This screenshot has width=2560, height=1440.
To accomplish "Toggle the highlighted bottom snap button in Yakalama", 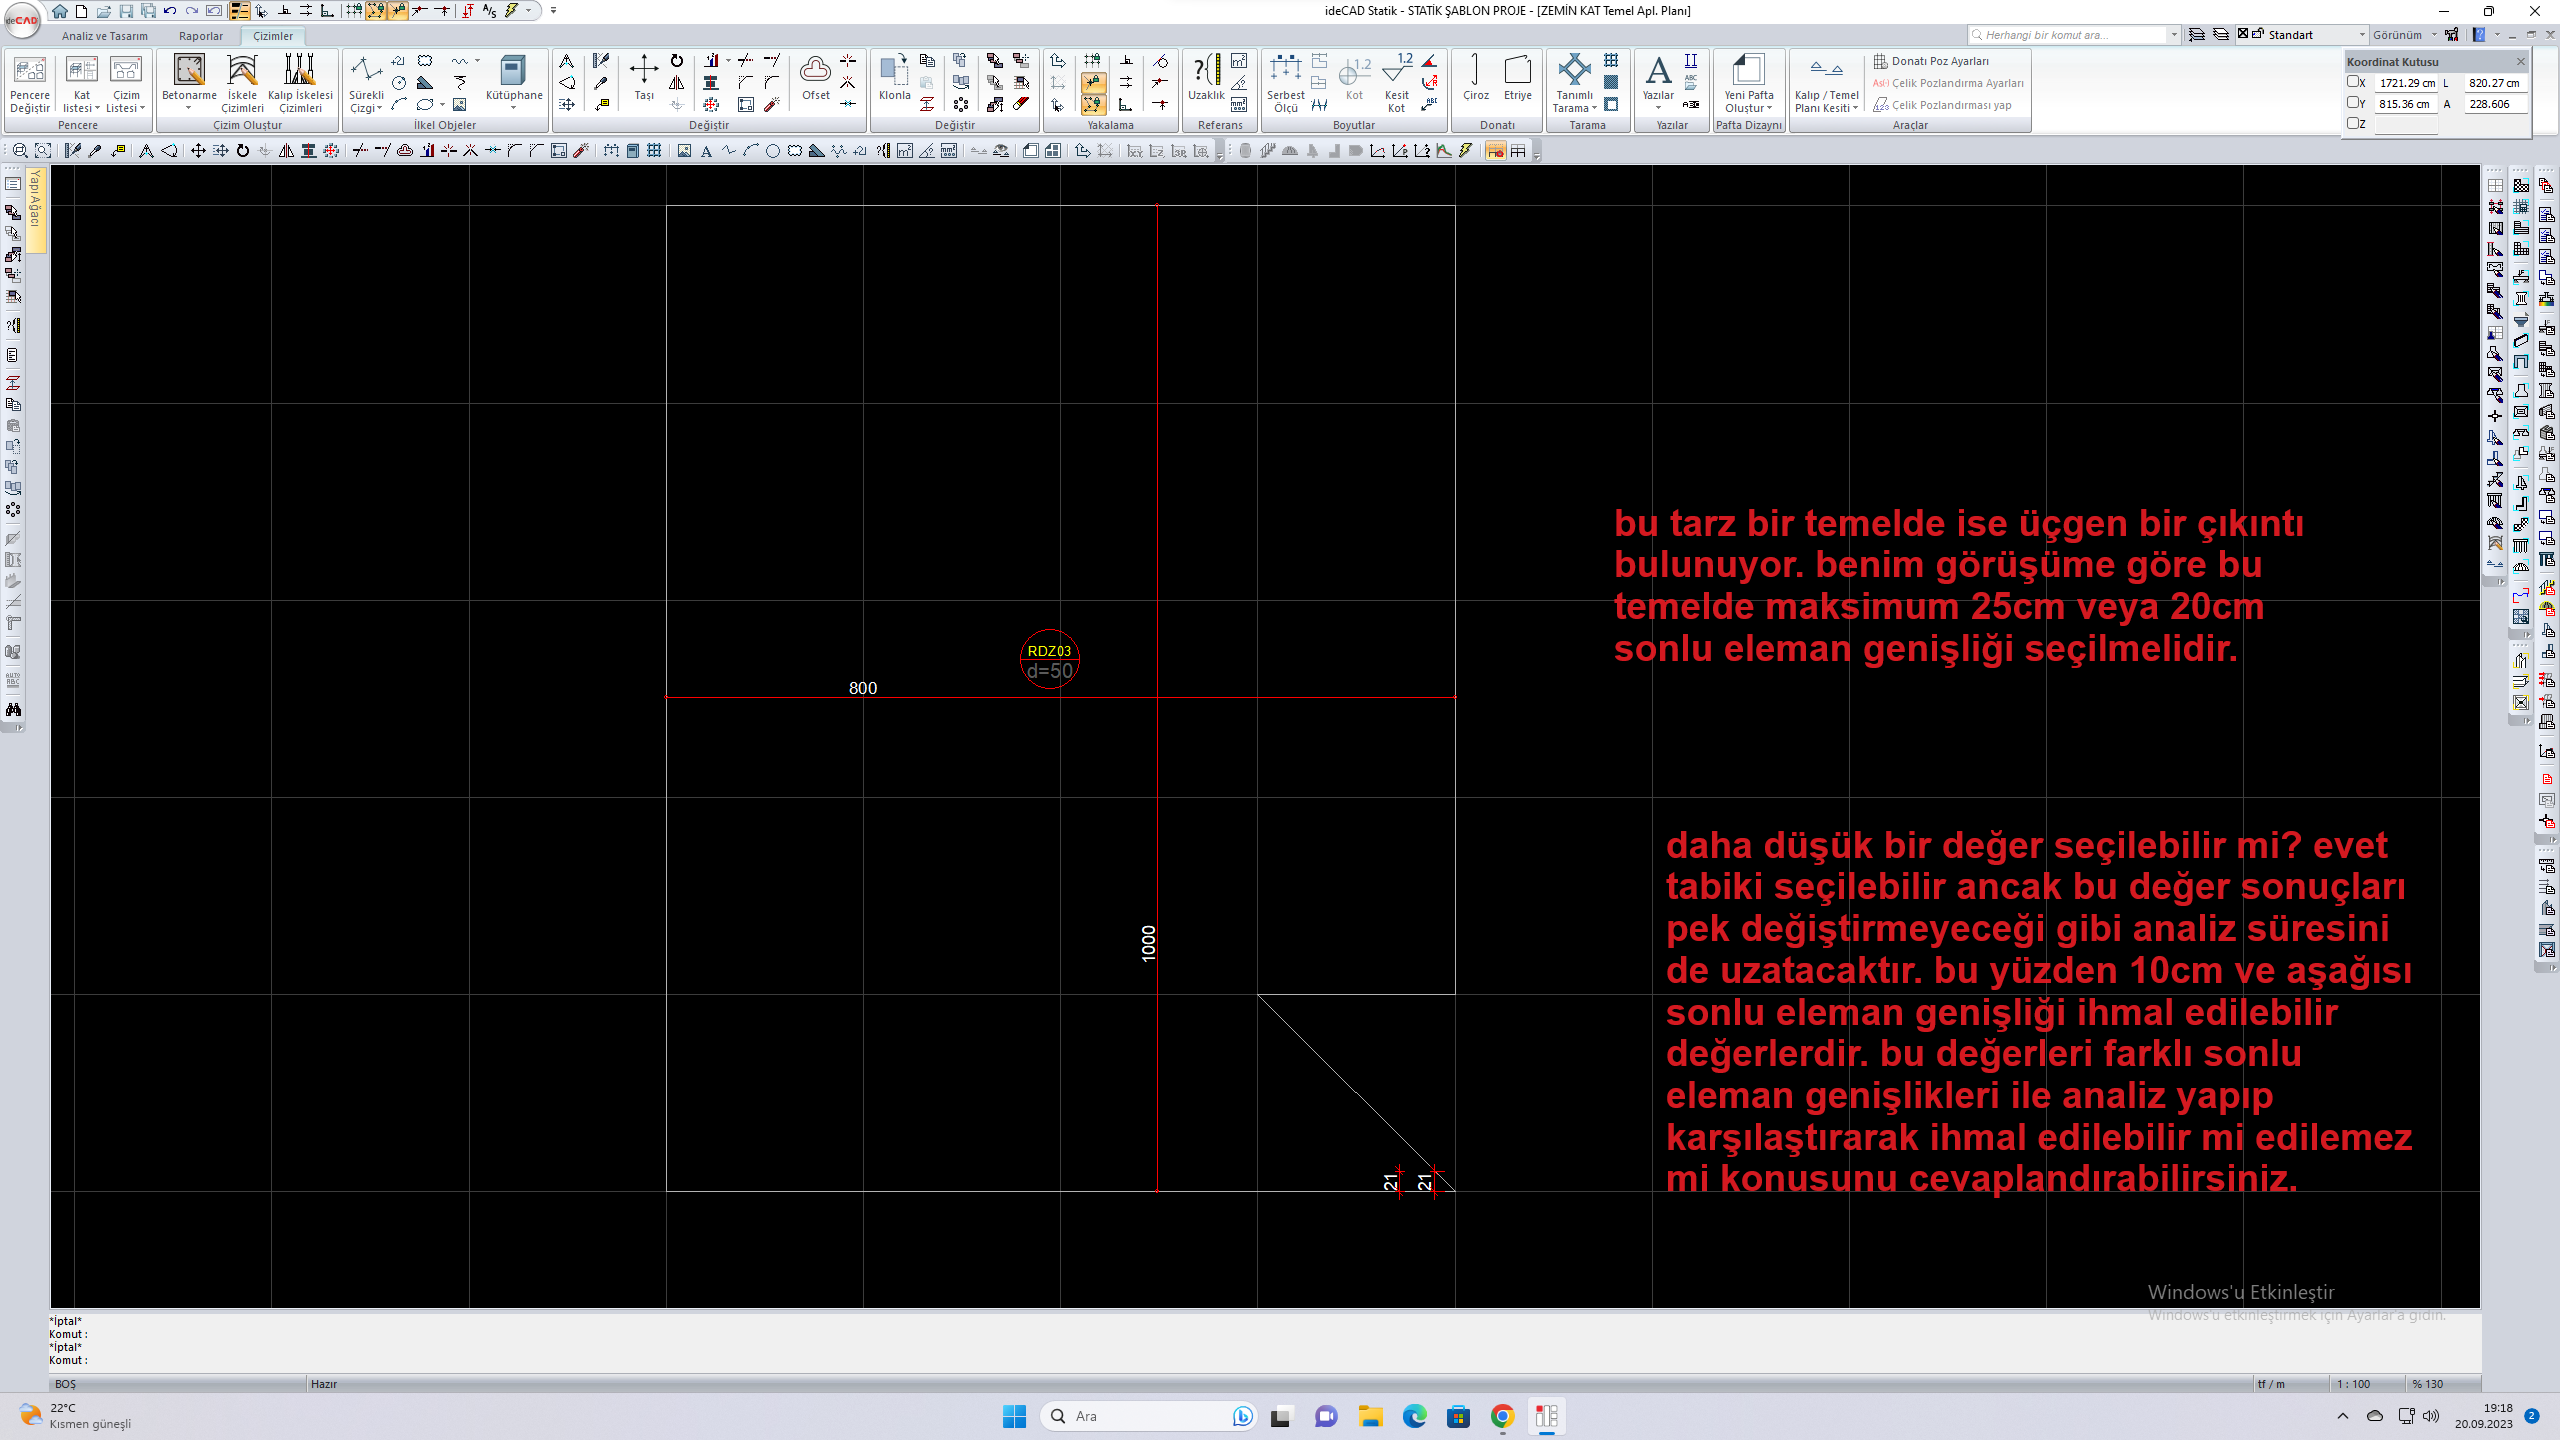I will pyautogui.click(x=1093, y=104).
